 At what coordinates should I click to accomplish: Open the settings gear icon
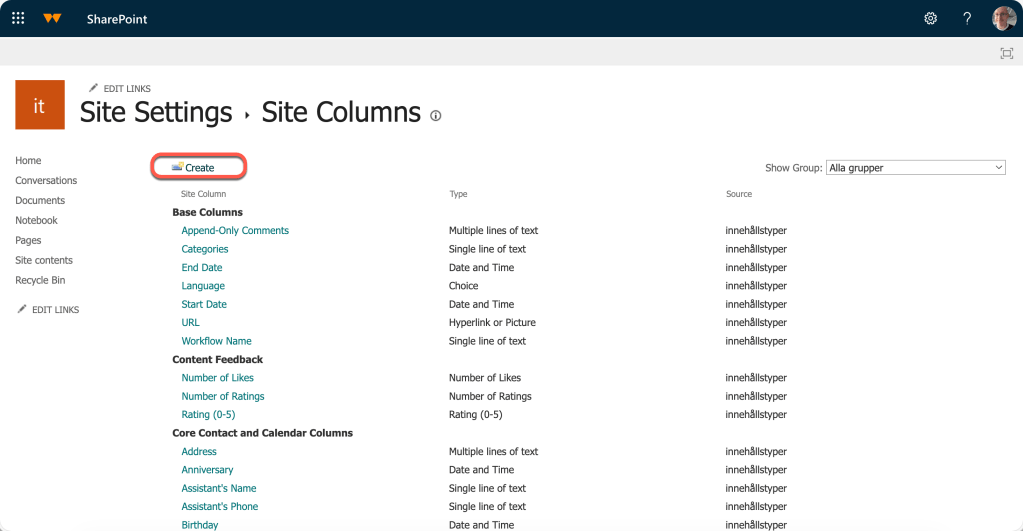coord(930,18)
